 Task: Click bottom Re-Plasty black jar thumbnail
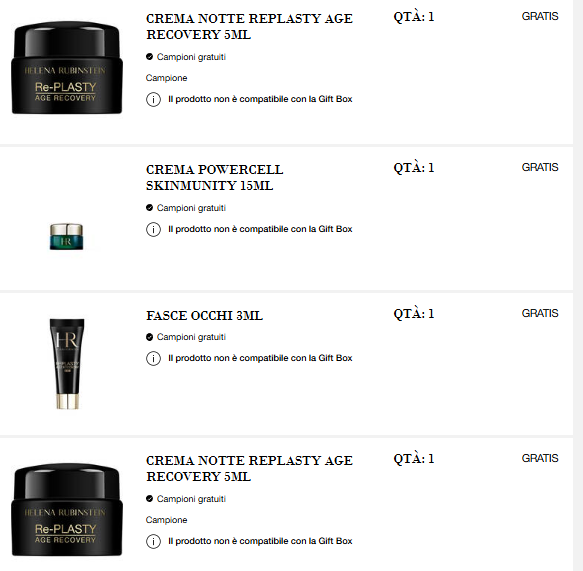[67, 510]
